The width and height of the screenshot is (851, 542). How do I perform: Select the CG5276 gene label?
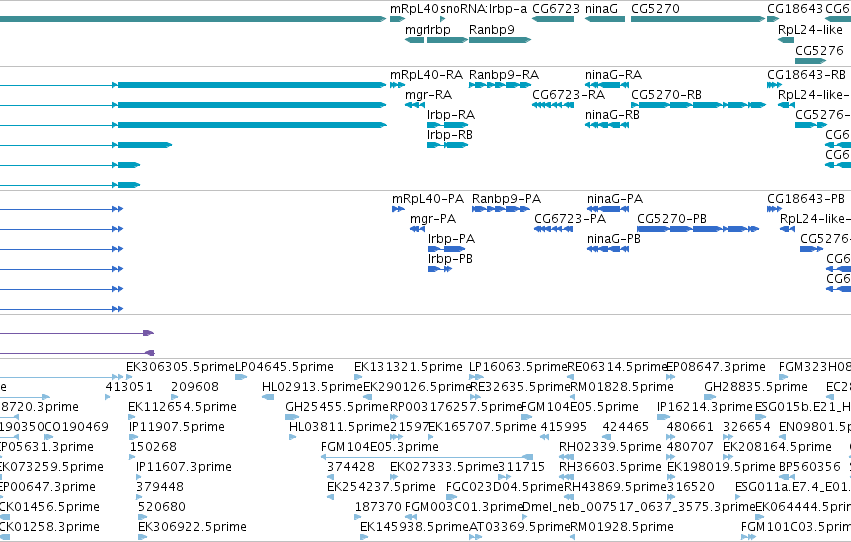(819, 50)
